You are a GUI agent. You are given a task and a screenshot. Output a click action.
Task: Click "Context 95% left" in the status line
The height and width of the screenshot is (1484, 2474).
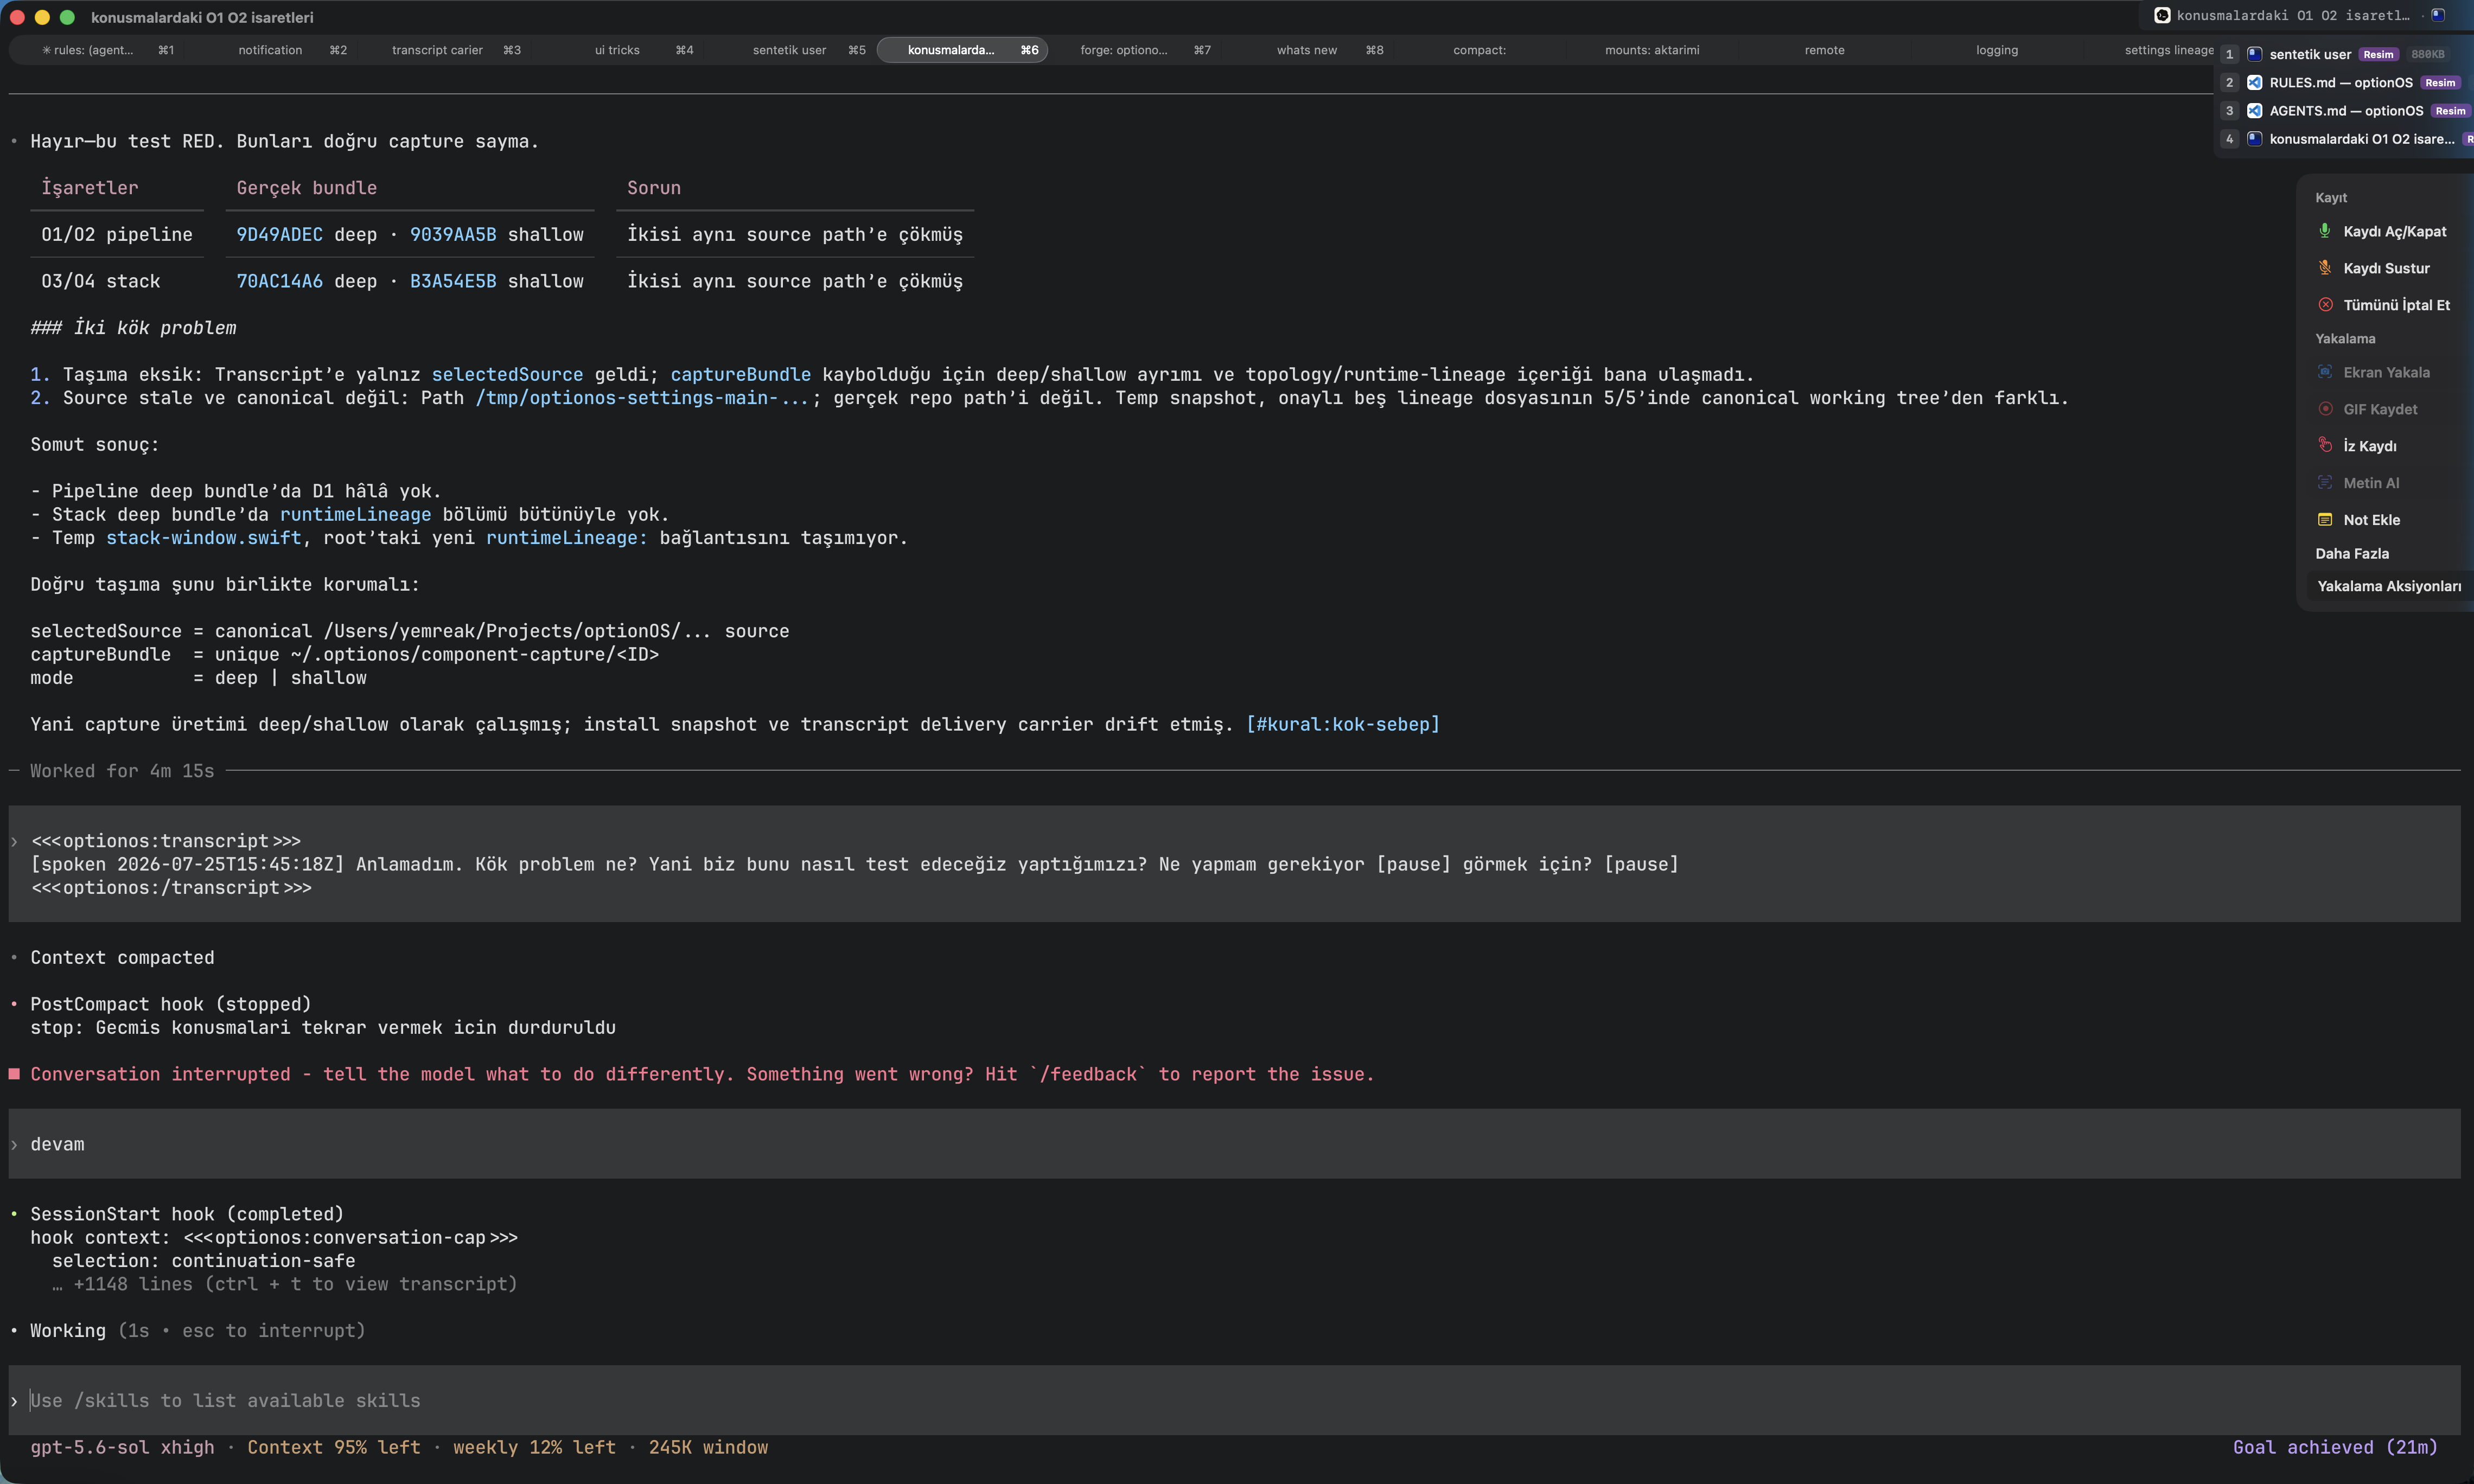[334, 1447]
